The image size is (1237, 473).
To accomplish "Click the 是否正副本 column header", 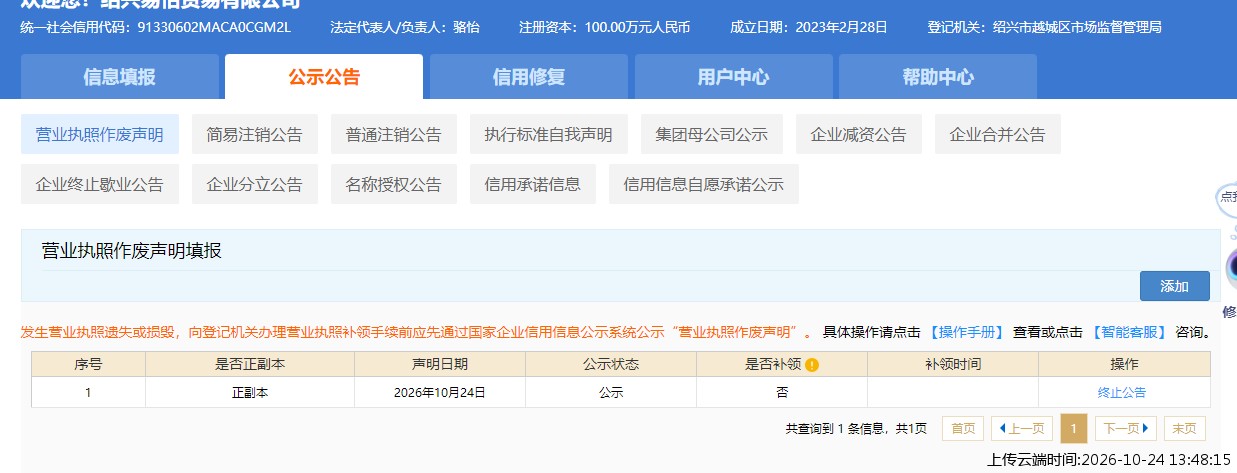I will [x=250, y=365].
